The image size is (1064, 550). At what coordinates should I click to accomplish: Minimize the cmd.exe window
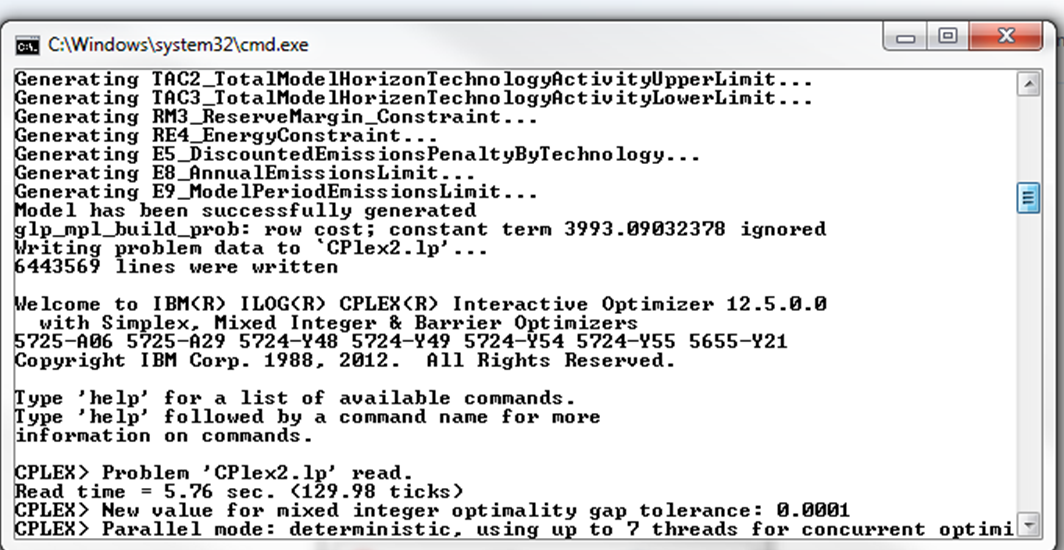point(906,37)
